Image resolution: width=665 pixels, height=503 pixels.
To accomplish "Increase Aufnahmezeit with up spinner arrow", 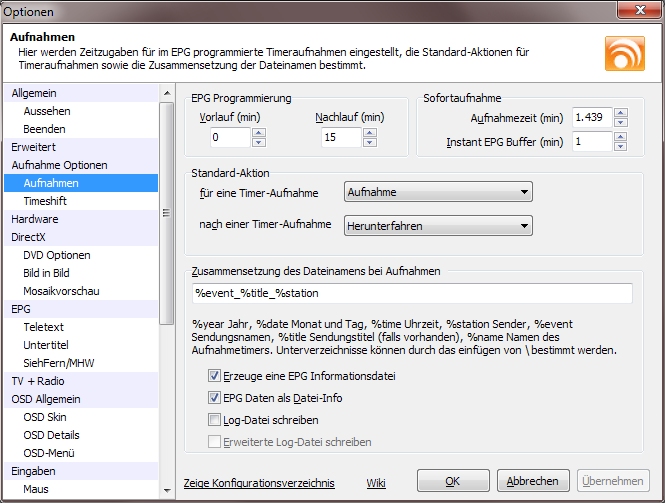I will pos(620,113).
